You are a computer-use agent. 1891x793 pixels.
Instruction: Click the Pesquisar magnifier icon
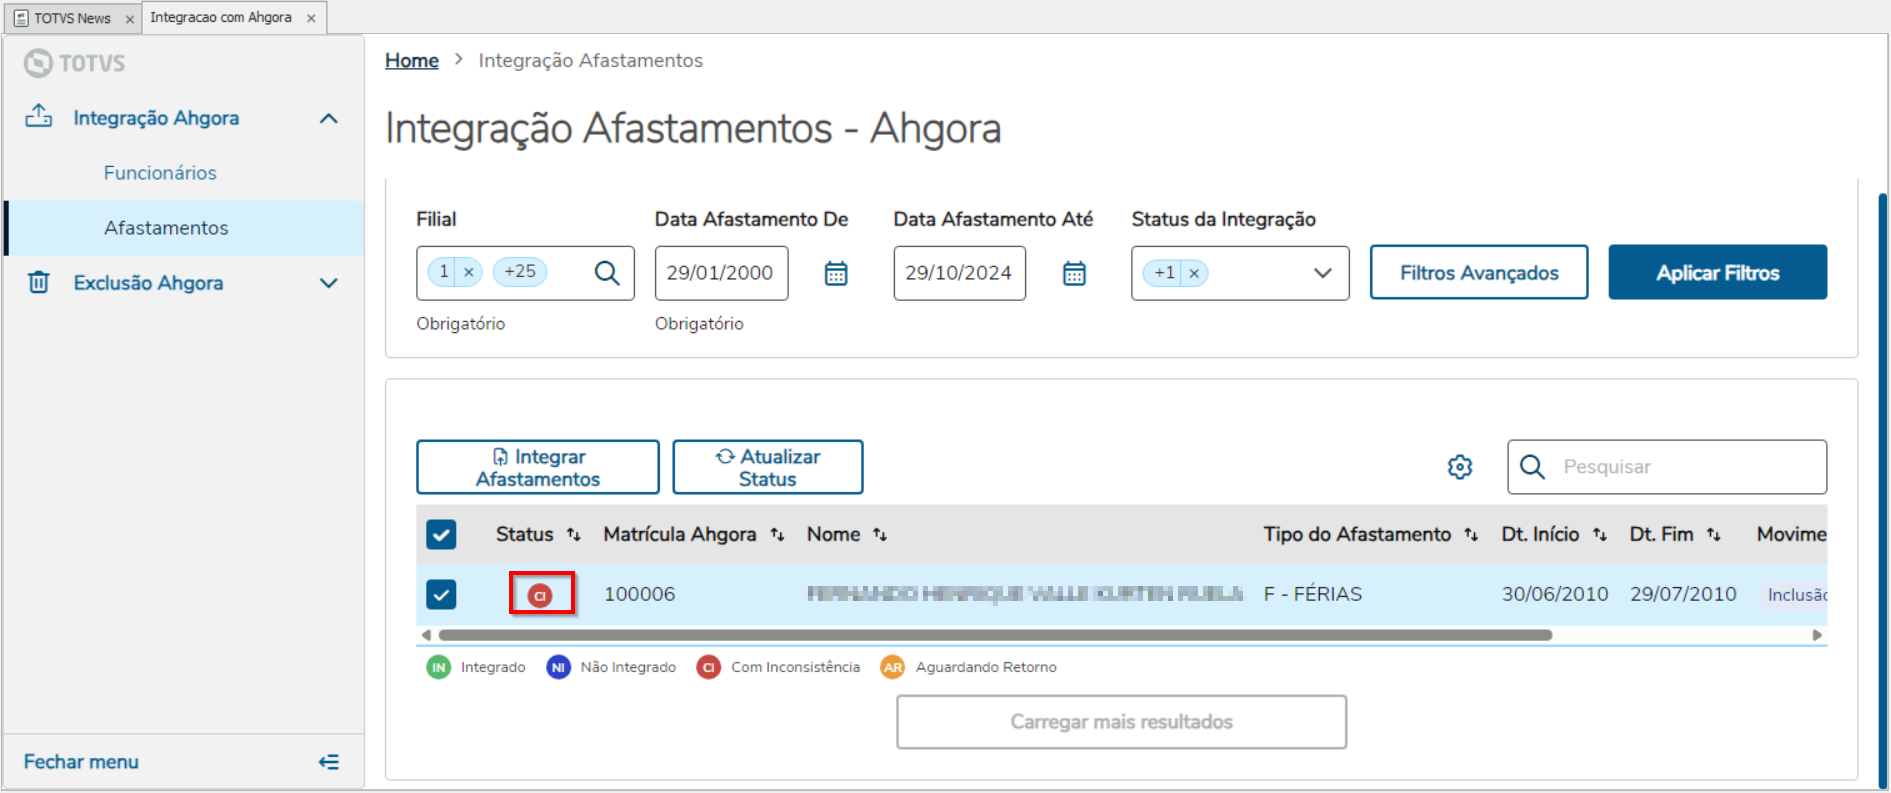point(1532,467)
